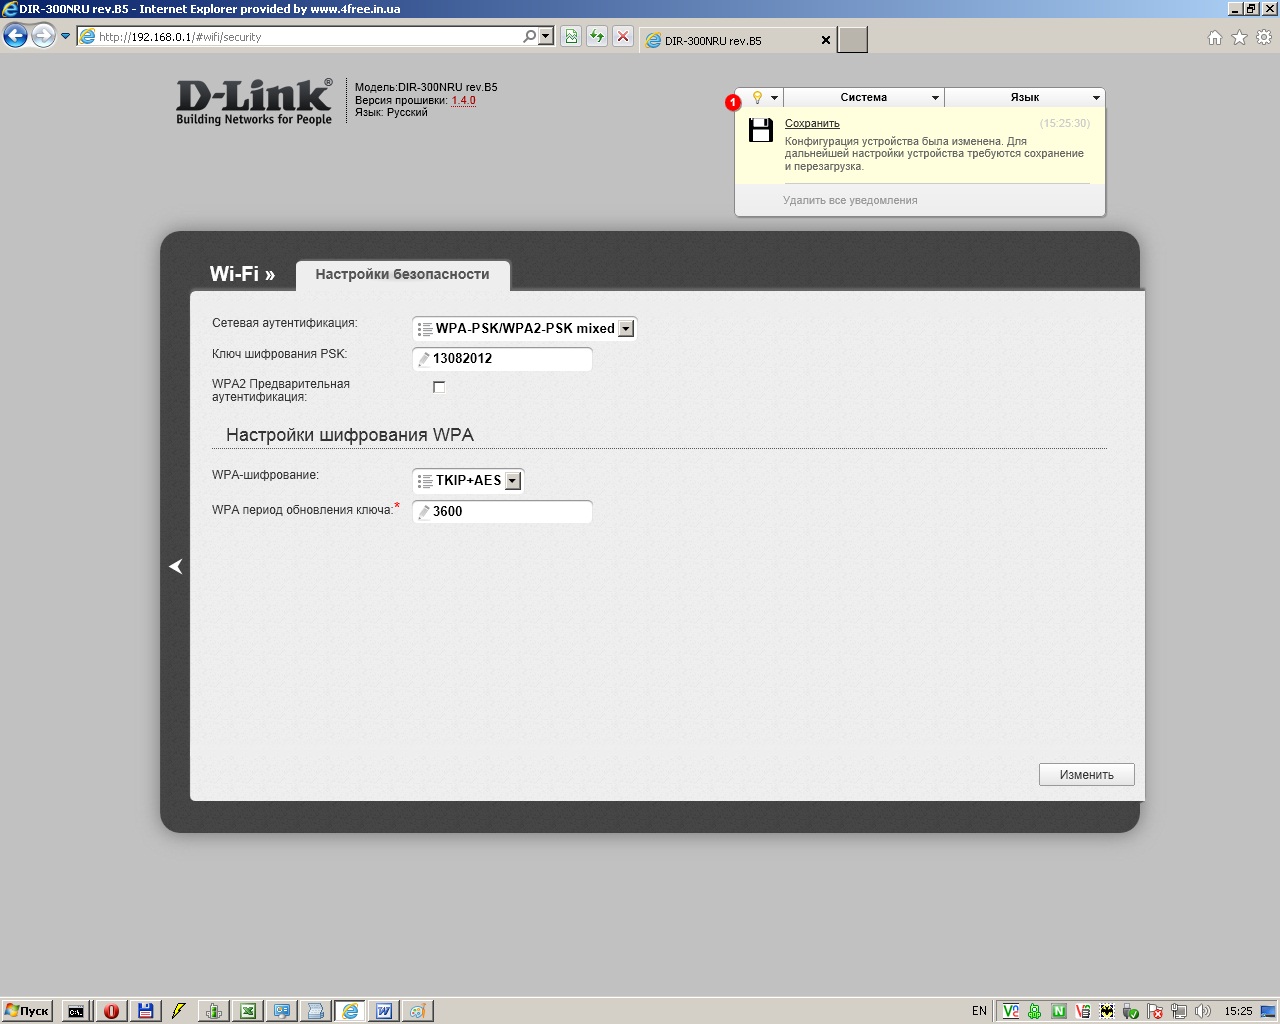Expand the address bar autocomplete dropdown
The image size is (1280, 1024).
(546, 36)
